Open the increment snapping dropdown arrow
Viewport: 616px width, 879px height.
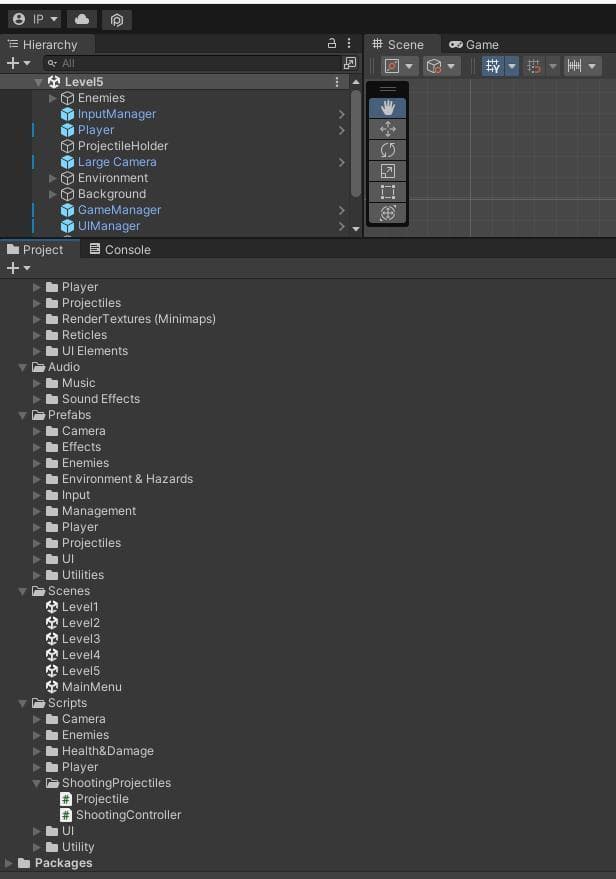point(592,66)
